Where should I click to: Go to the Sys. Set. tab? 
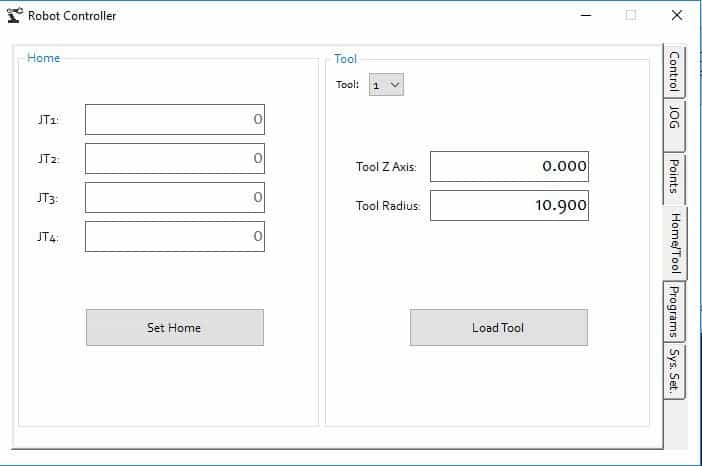click(x=674, y=371)
